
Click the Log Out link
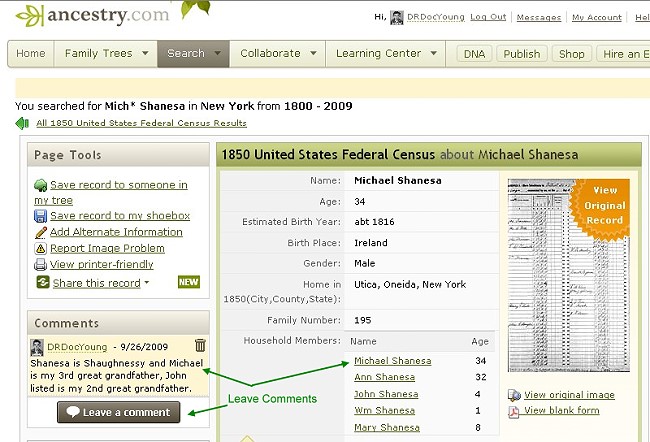tap(488, 17)
